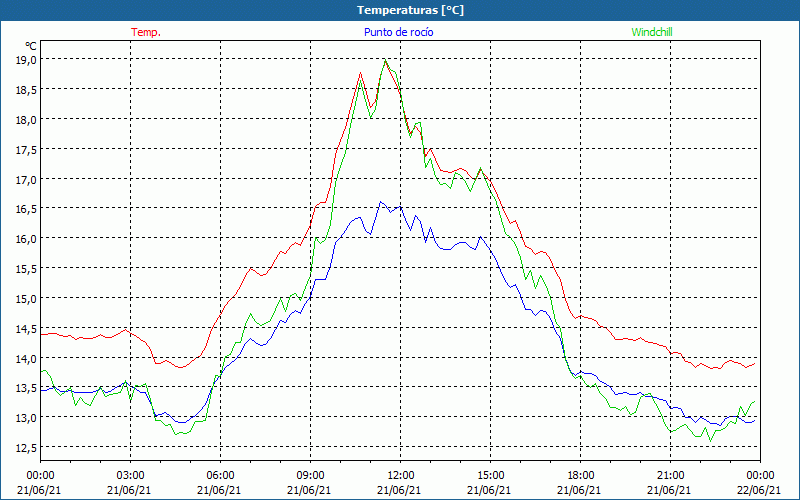Click the 15:00 time axis label
The image size is (800, 500).
(490, 476)
